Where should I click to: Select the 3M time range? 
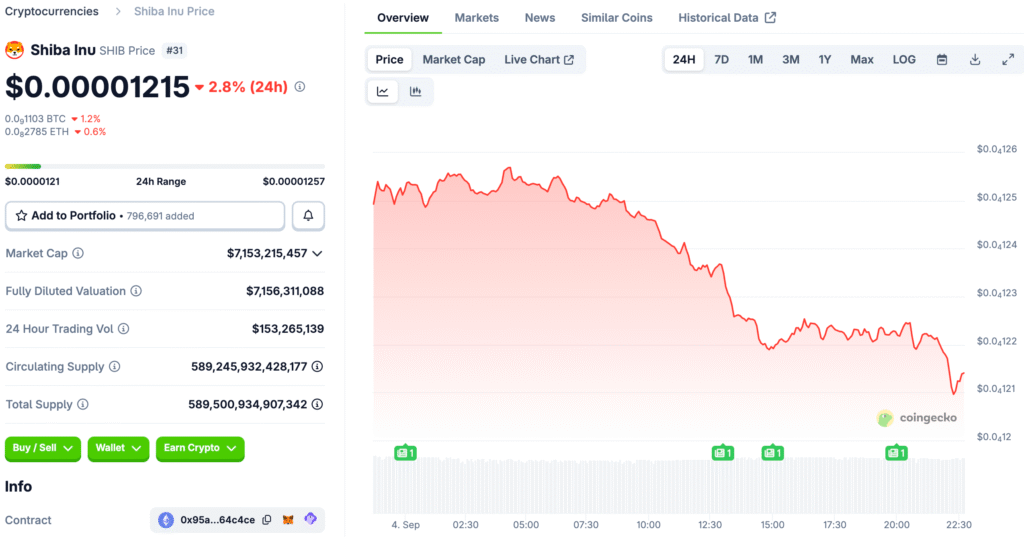[790, 59]
